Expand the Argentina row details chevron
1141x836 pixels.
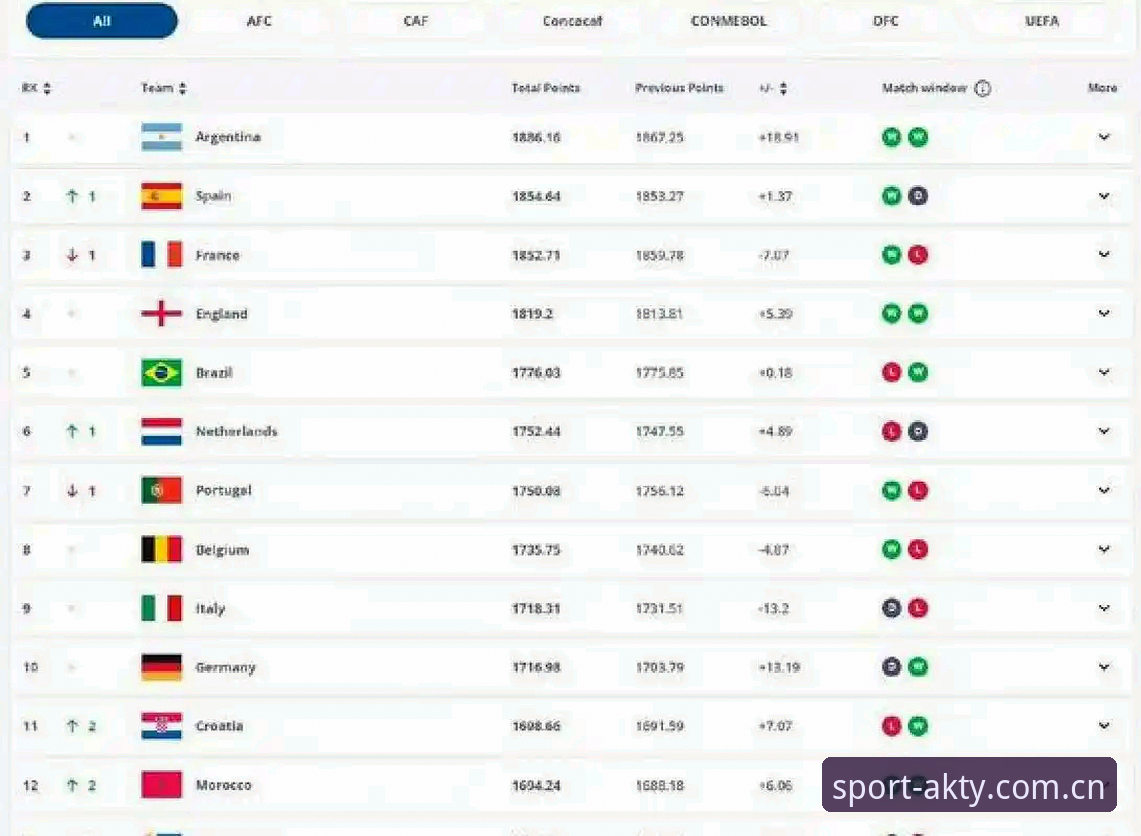[x=1104, y=137]
